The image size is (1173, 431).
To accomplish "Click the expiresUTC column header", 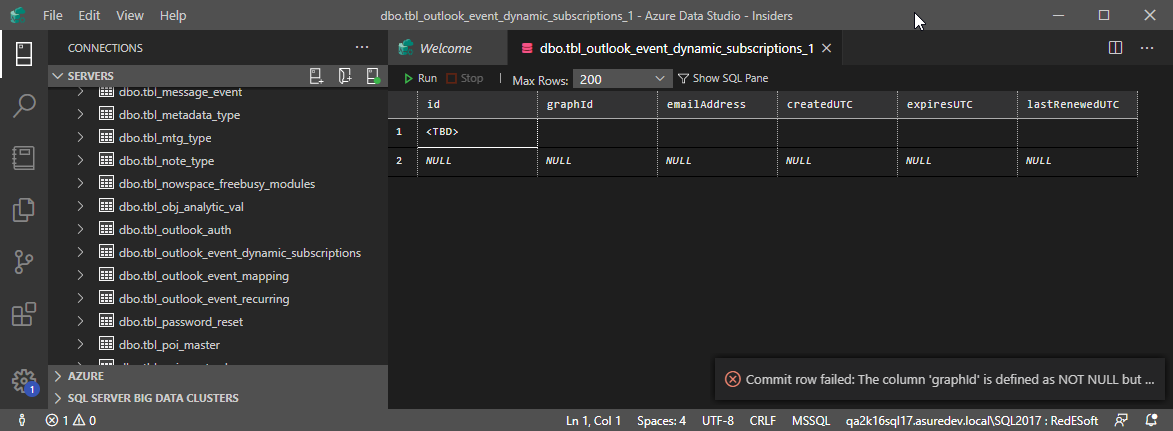I will [958, 104].
